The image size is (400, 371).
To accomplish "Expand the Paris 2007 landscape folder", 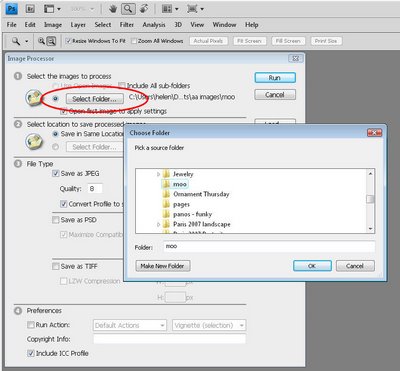I will [x=158, y=224].
